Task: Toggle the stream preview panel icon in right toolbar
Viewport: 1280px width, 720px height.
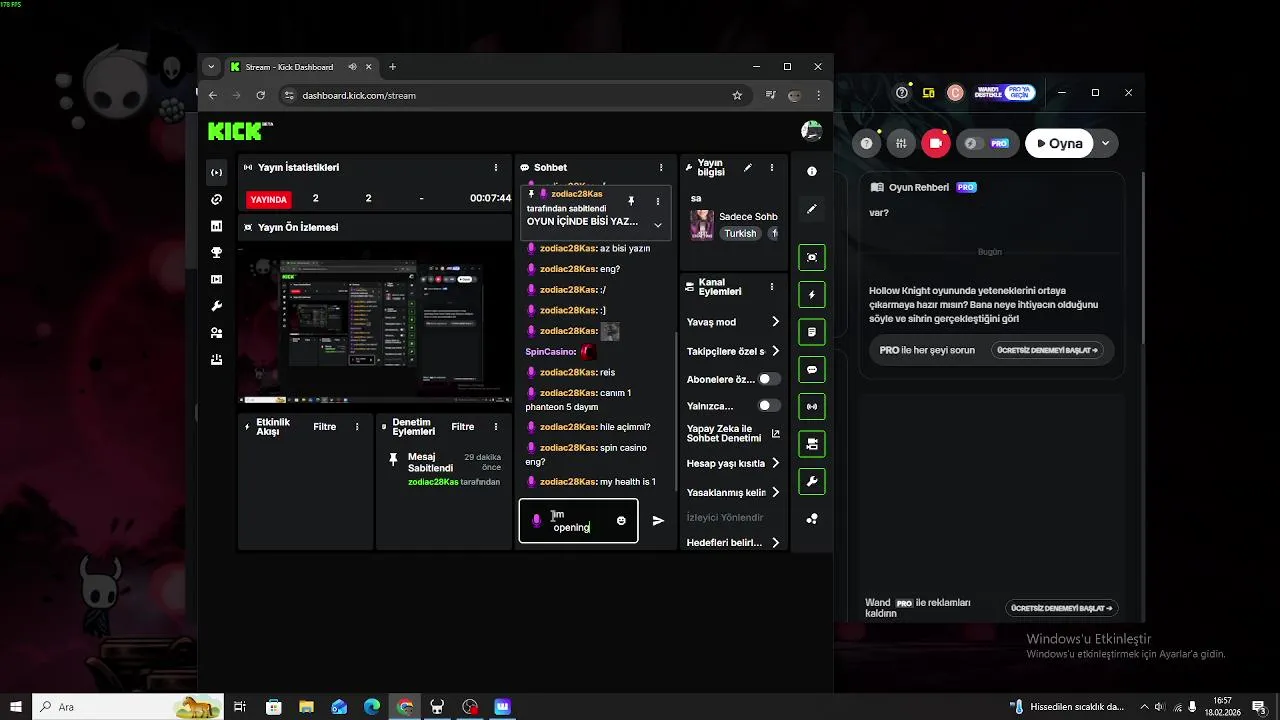Action: pyautogui.click(x=812, y=257)
